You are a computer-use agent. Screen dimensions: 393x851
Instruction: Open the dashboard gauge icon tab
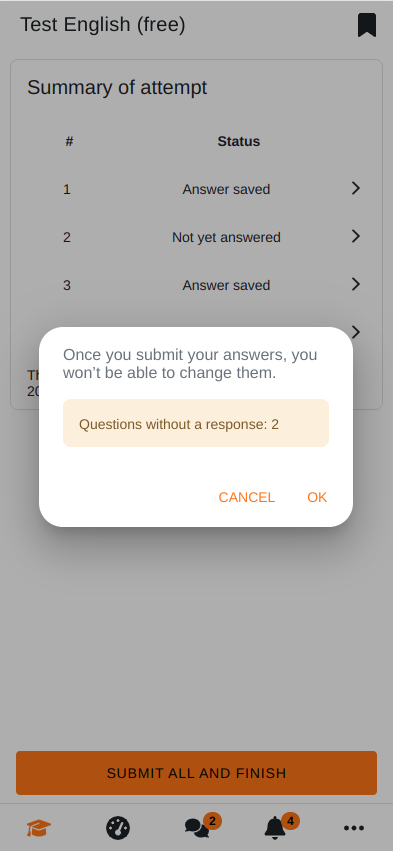[x=118, y=828]
